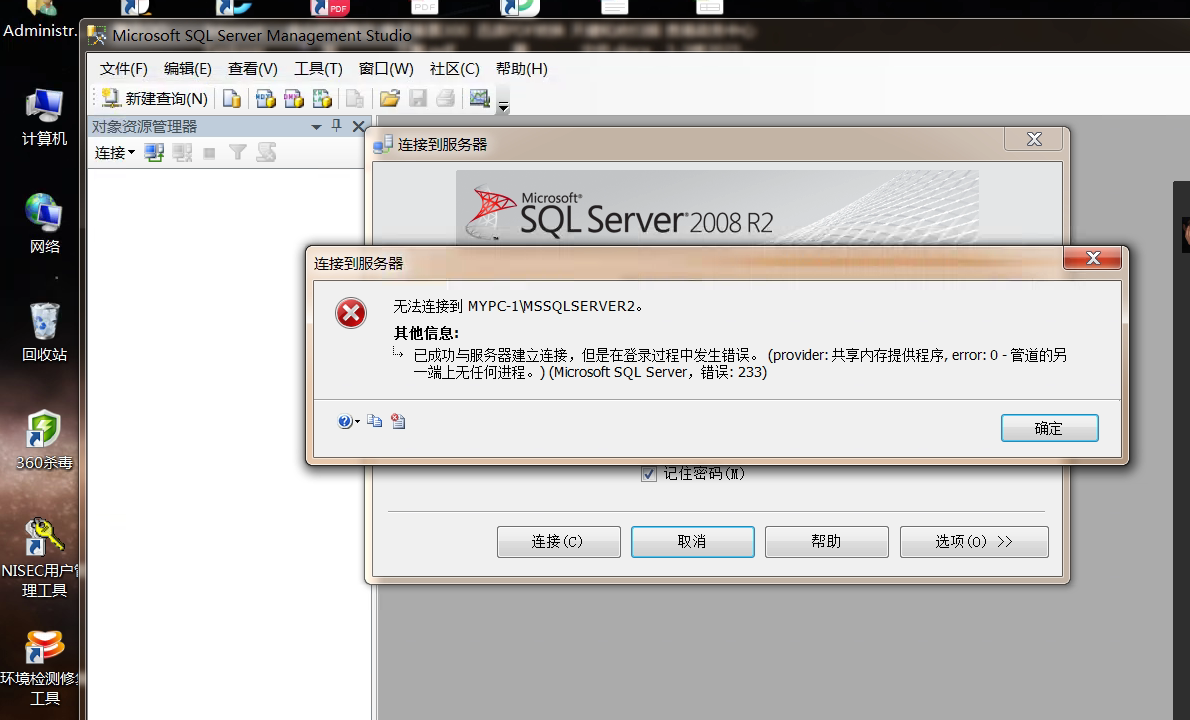This screenshot has width=1190, height=720.
Task: Click text 无法连接到 MYPC-1\MSSQLSERVER2
Action: 518,307
